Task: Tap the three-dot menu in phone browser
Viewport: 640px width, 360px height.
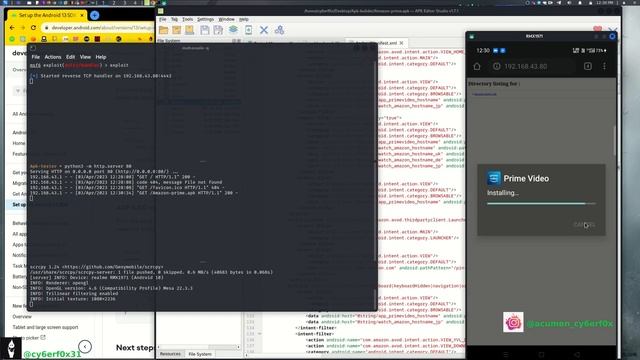Action: pos(604,66)
